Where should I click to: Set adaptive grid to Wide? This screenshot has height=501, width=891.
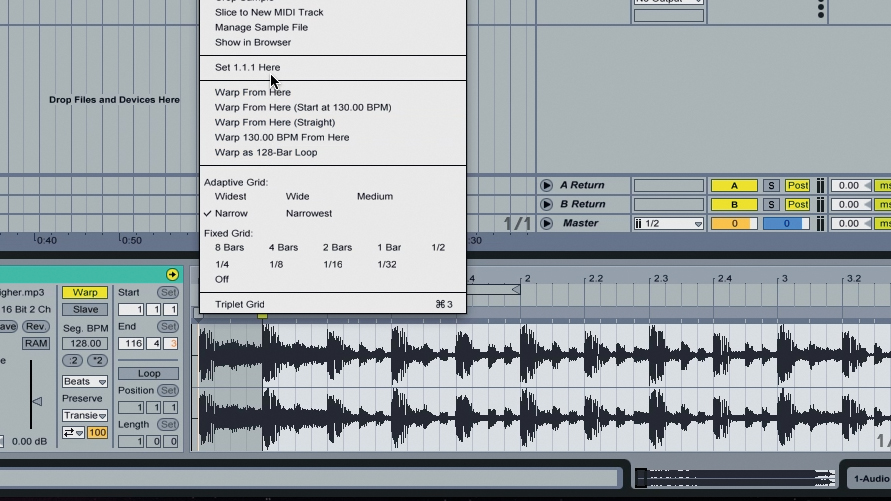297,196
